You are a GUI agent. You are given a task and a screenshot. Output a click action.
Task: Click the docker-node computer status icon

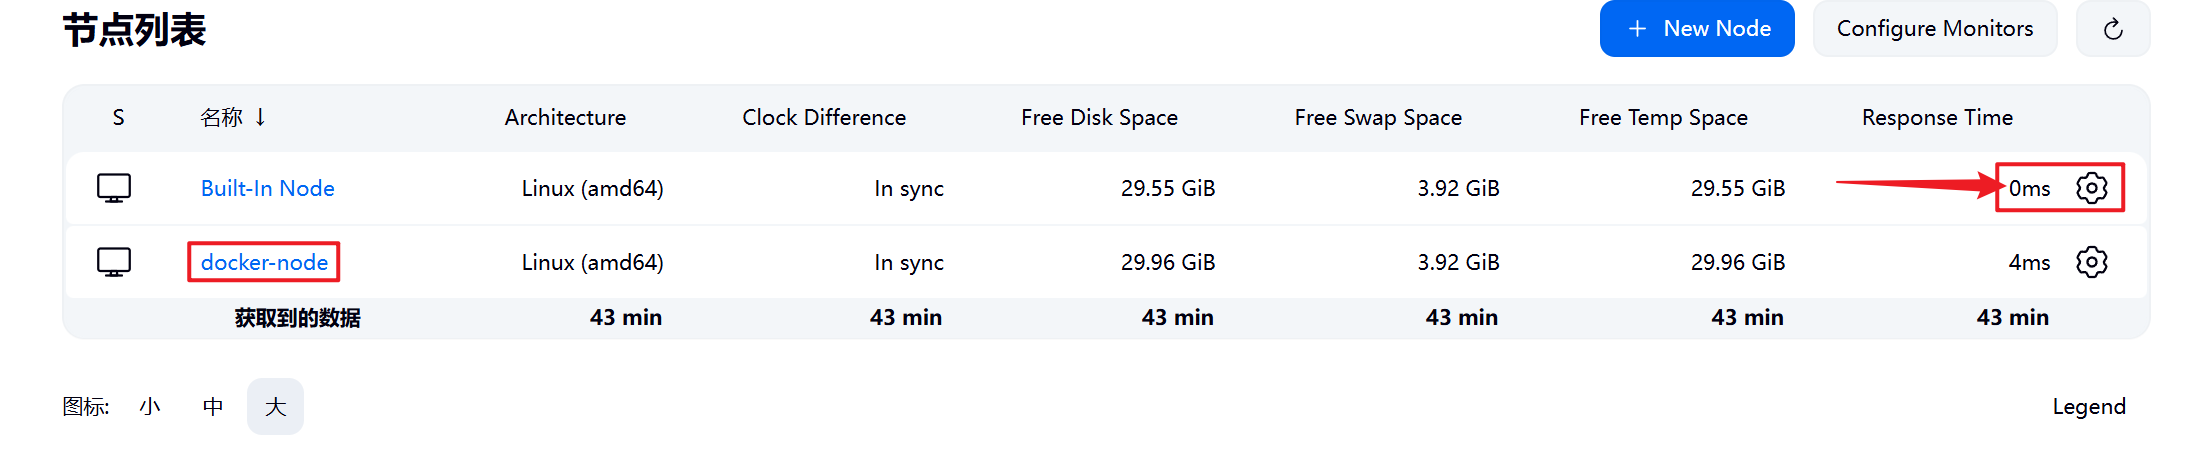(x=114, y=262)
